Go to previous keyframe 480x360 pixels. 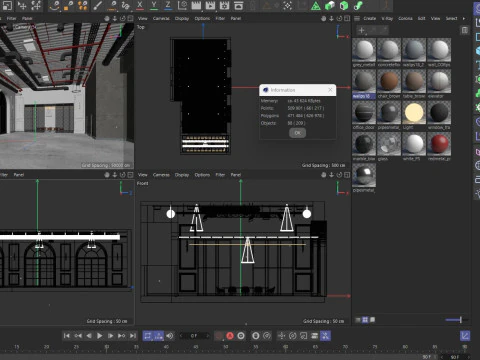tap(78, 336)
